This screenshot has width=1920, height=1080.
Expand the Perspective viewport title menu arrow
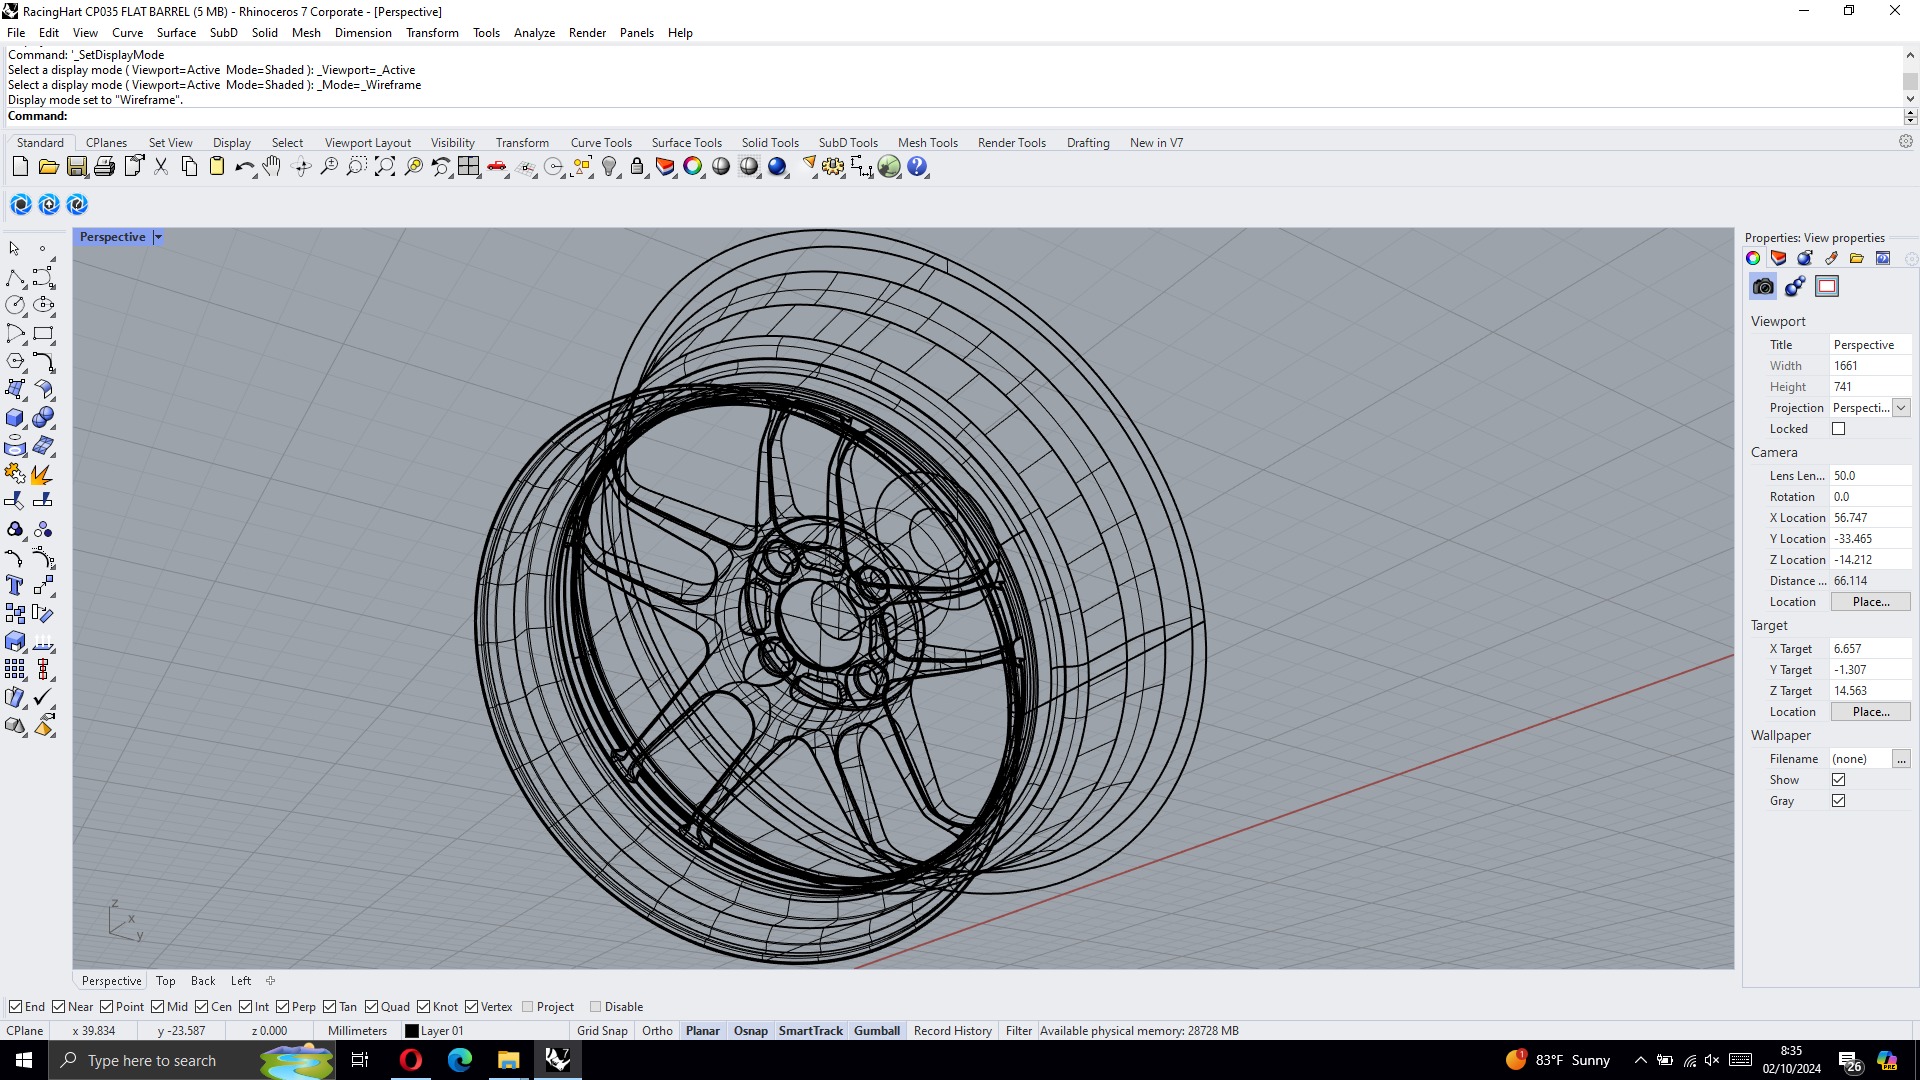point(158,237)
